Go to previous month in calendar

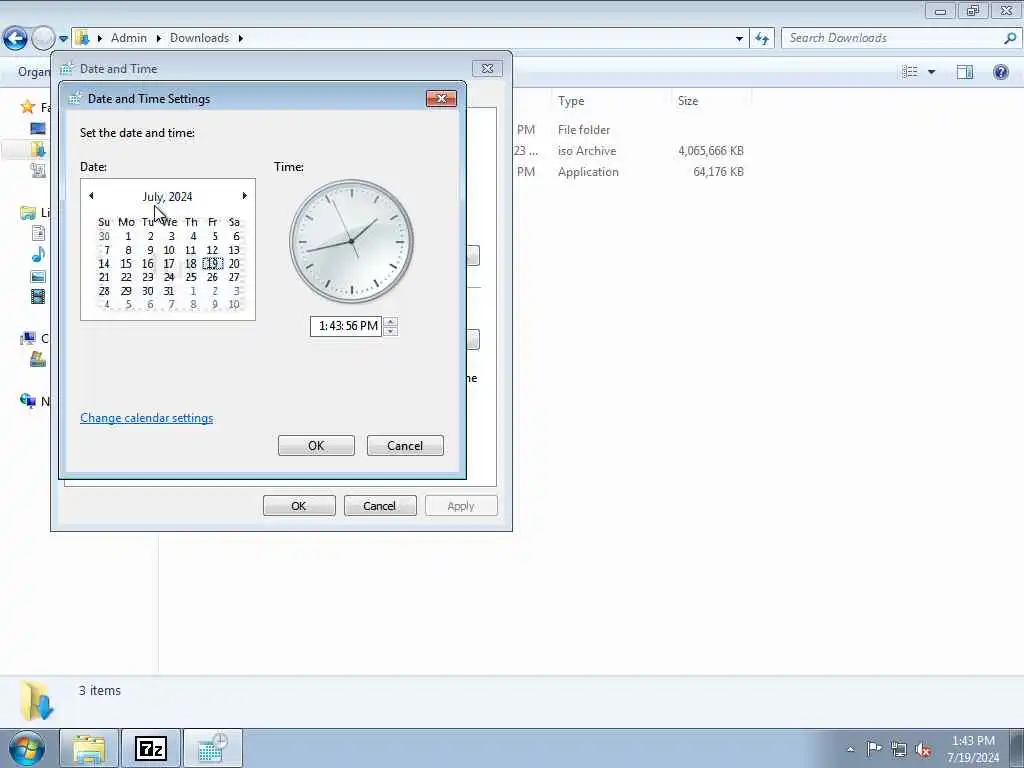tap(91, 196)
